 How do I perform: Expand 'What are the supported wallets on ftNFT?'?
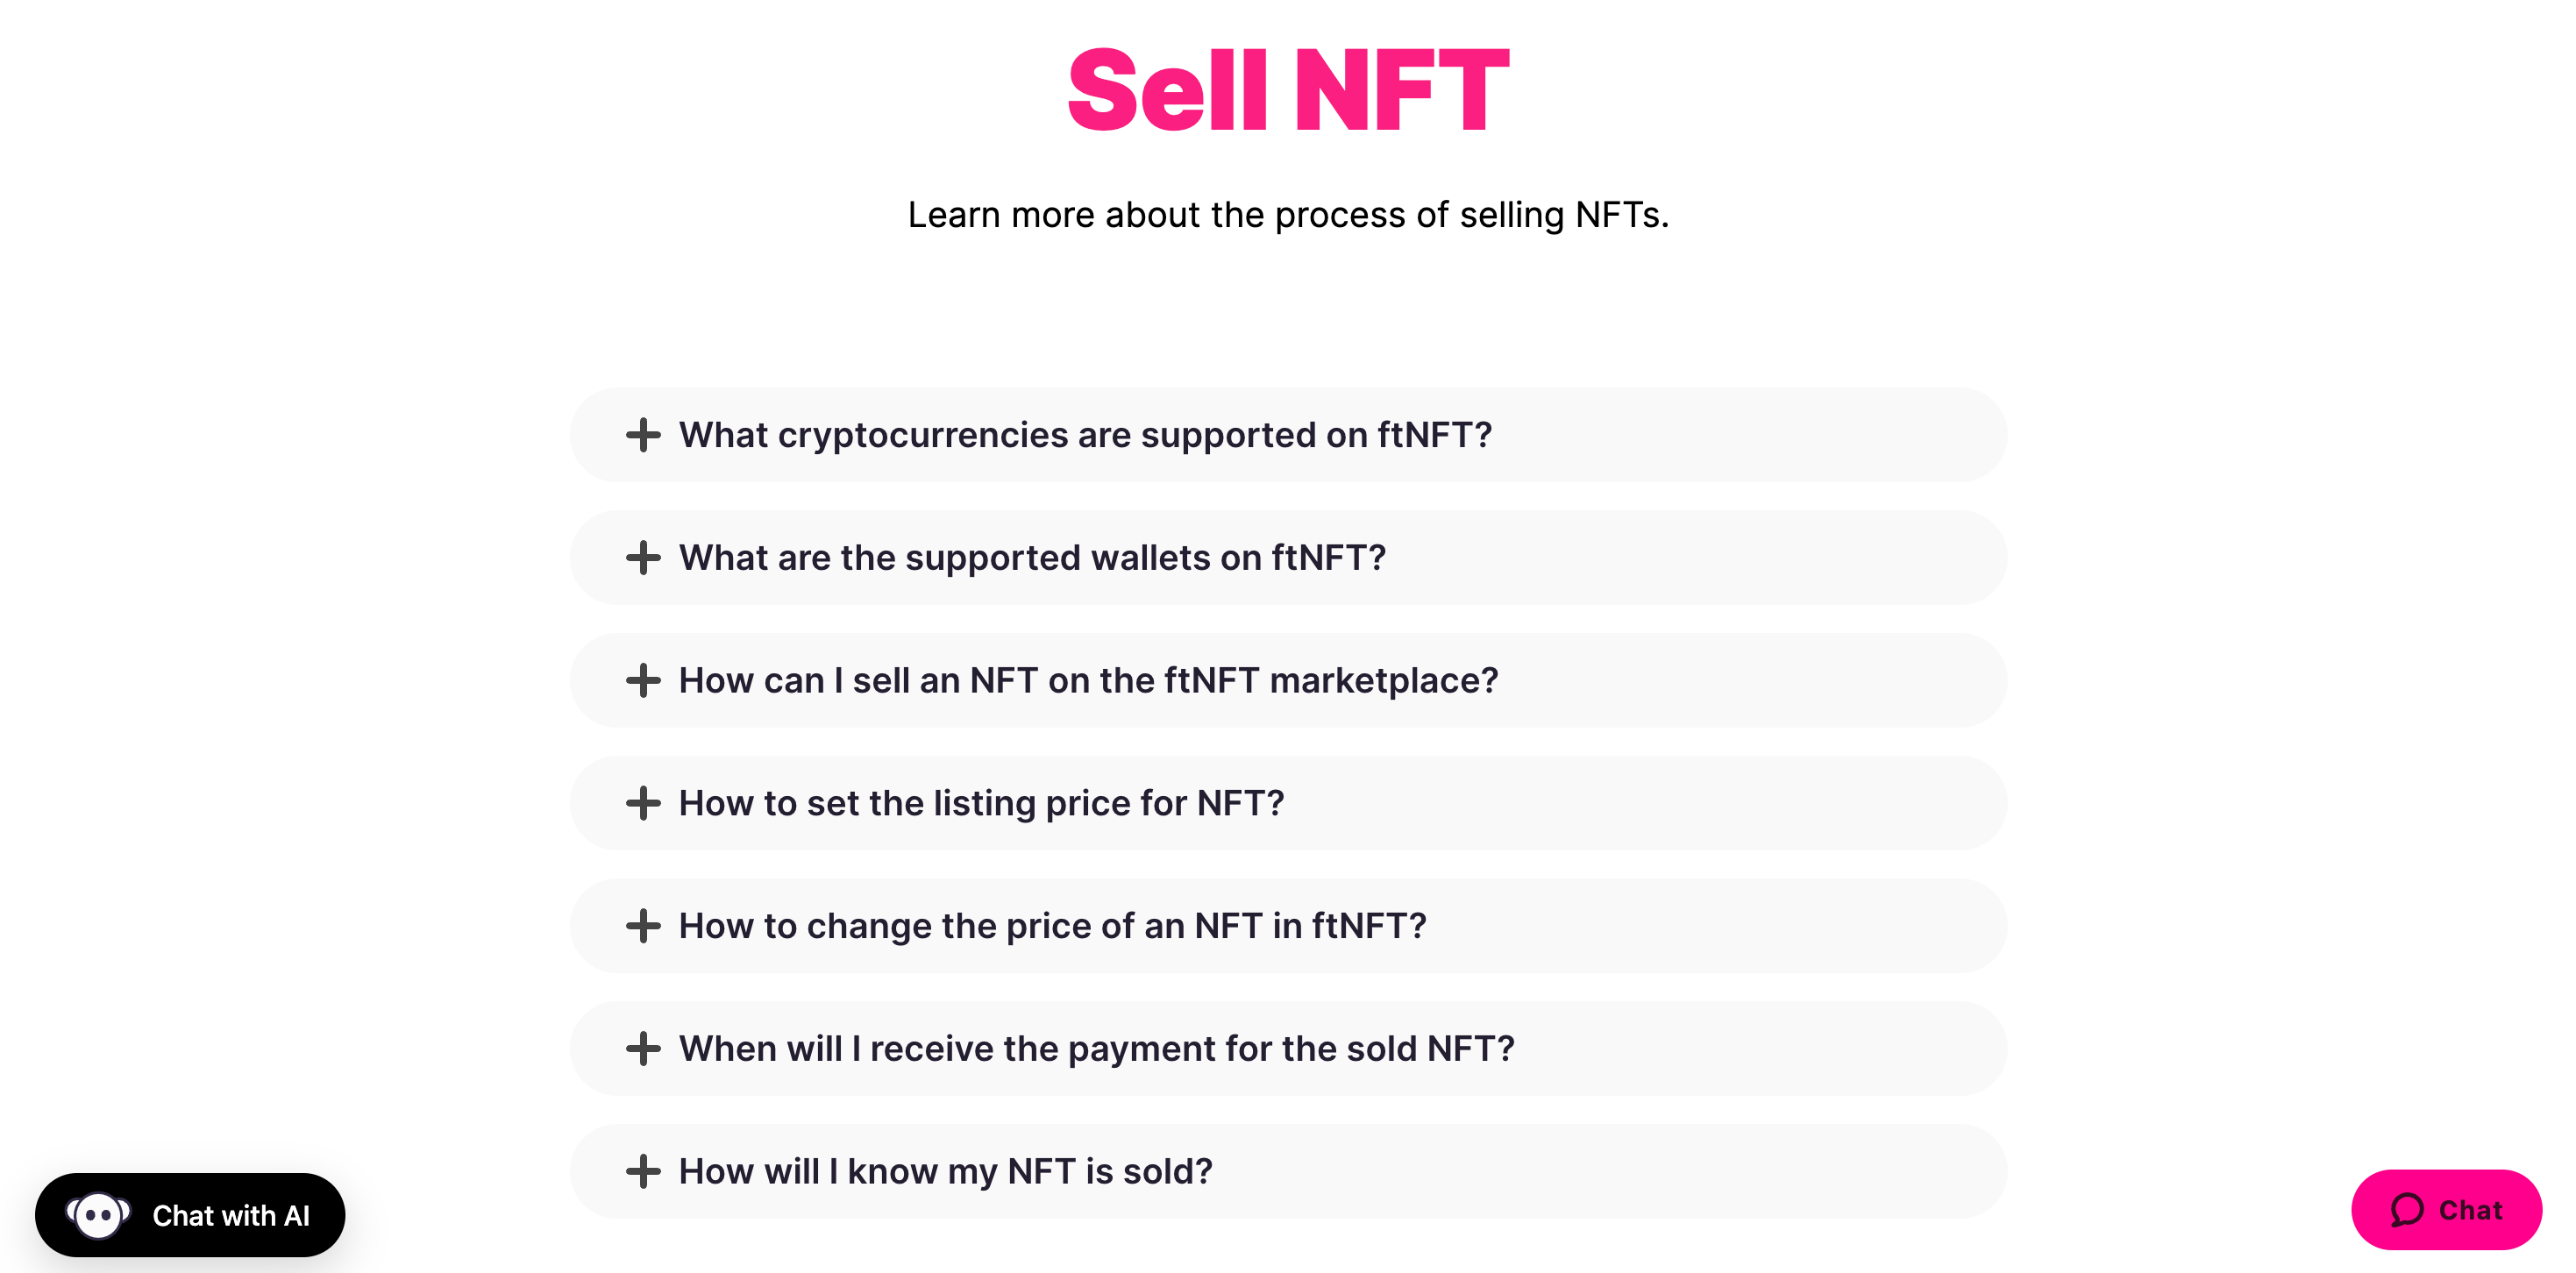pos(1032,557)
